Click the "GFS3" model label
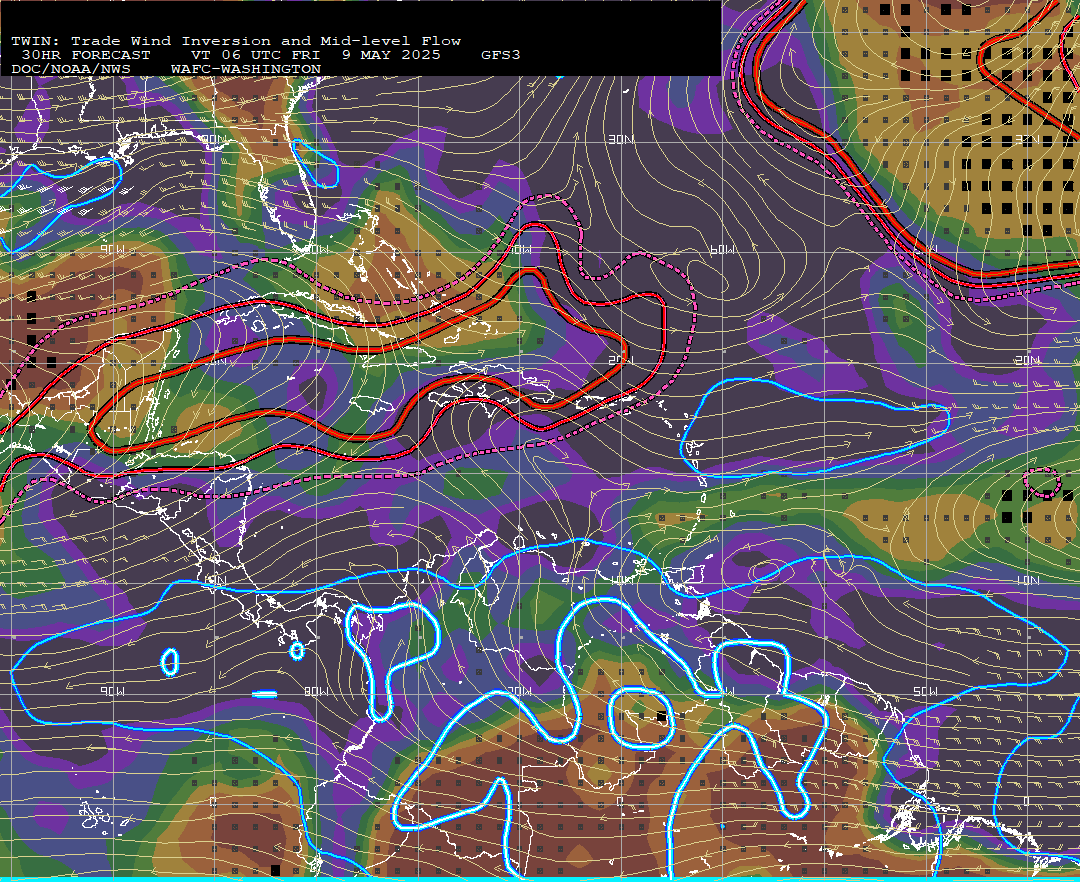This screenshot has height=882, width=1080. click(x=500, y=55)
